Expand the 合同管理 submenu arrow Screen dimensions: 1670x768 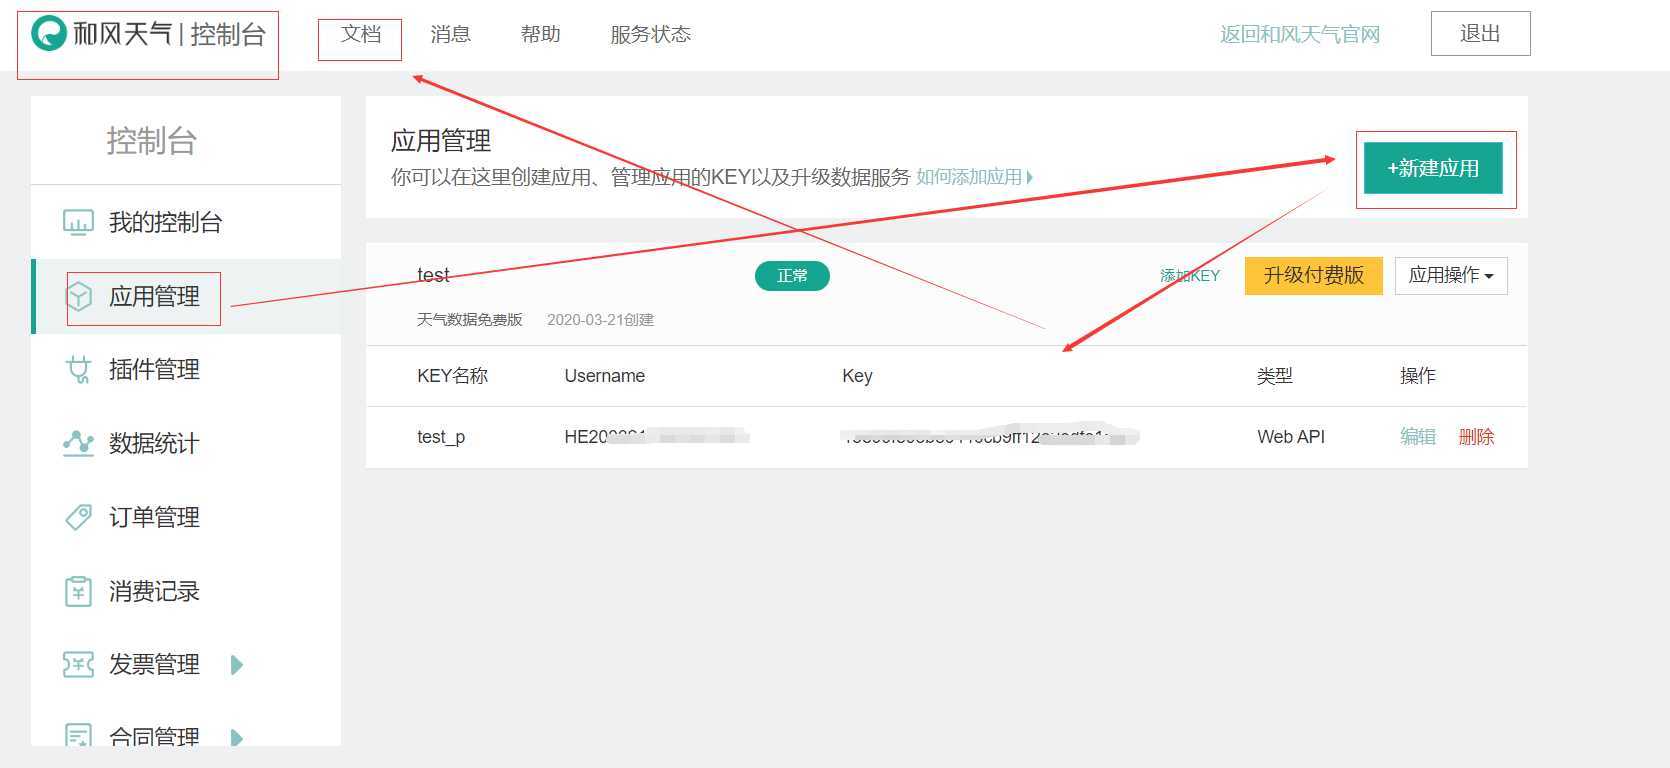[x=237, y=738]
